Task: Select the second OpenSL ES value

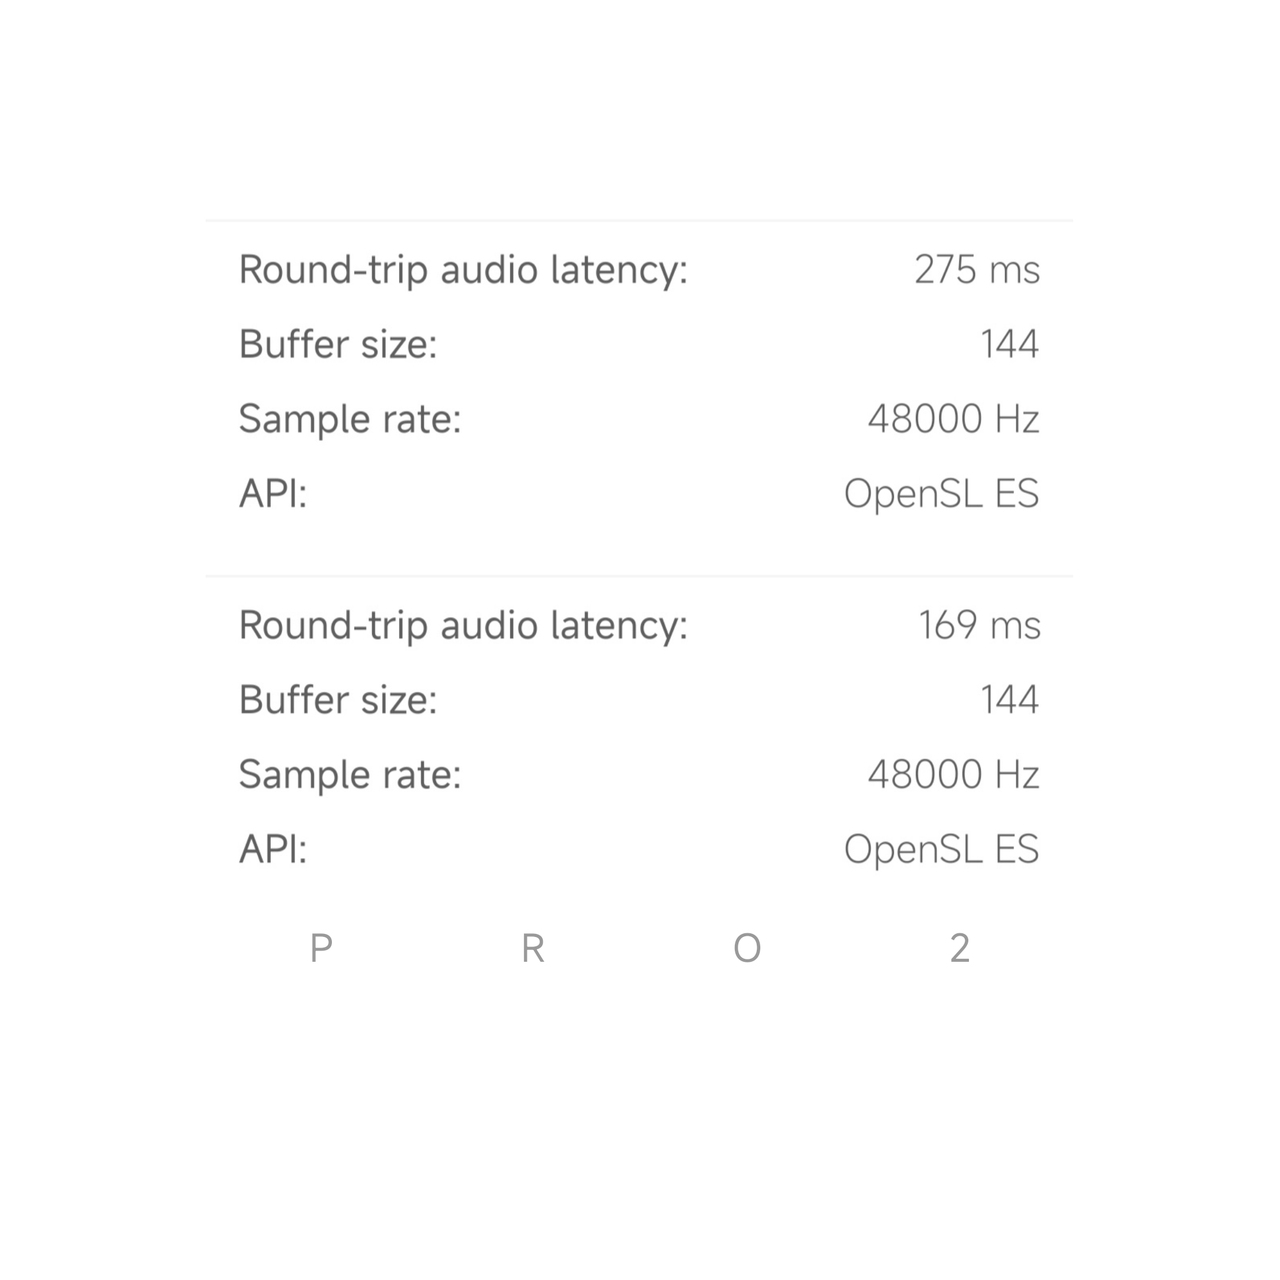Action: [x=942, y=850]
